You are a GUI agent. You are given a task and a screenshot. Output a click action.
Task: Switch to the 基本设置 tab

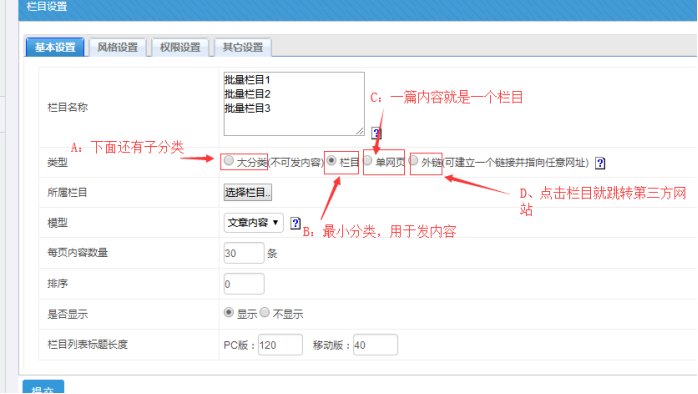(x=55, y=47)
